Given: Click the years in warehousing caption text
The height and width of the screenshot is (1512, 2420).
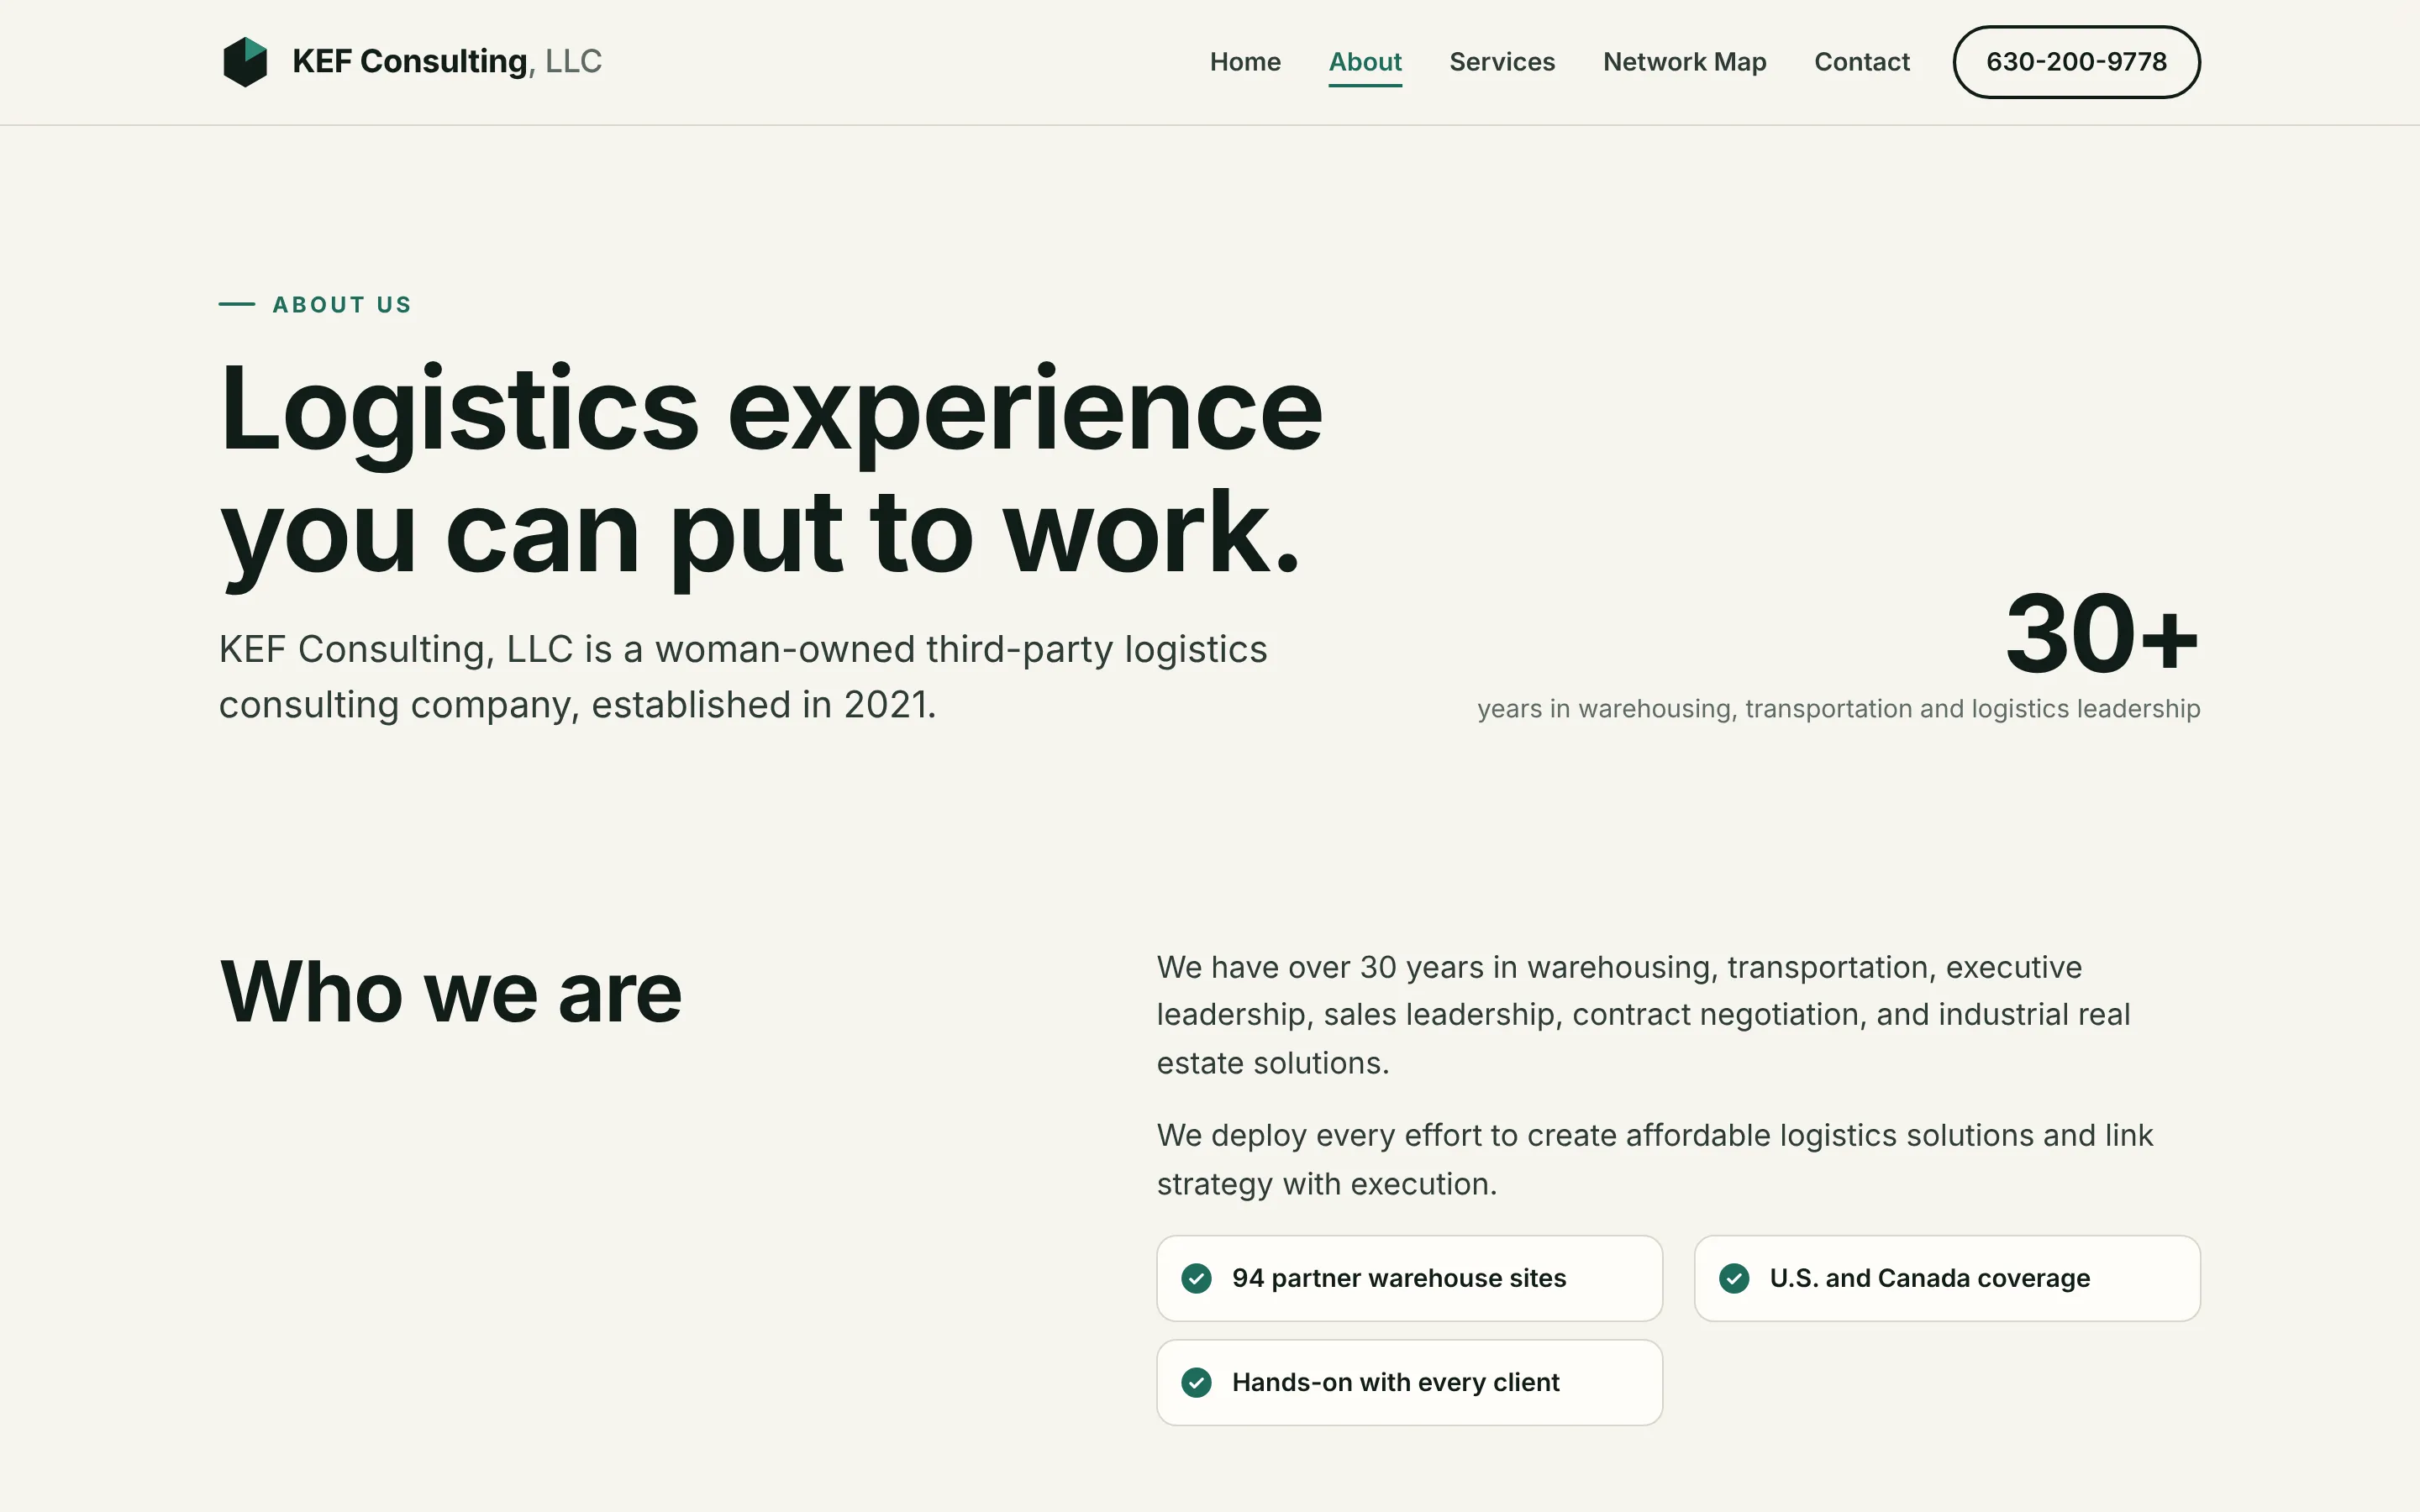Looking at the screenshot, I should click(1838, 708).
